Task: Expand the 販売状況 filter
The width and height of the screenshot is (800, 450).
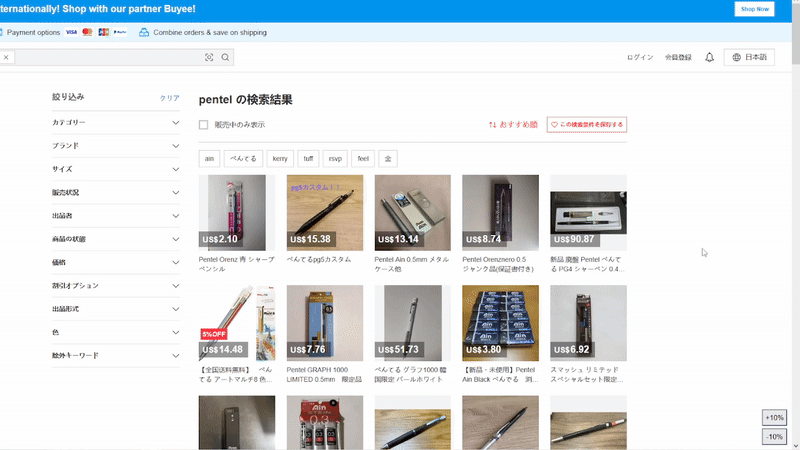Action: [x=116, y=192]
